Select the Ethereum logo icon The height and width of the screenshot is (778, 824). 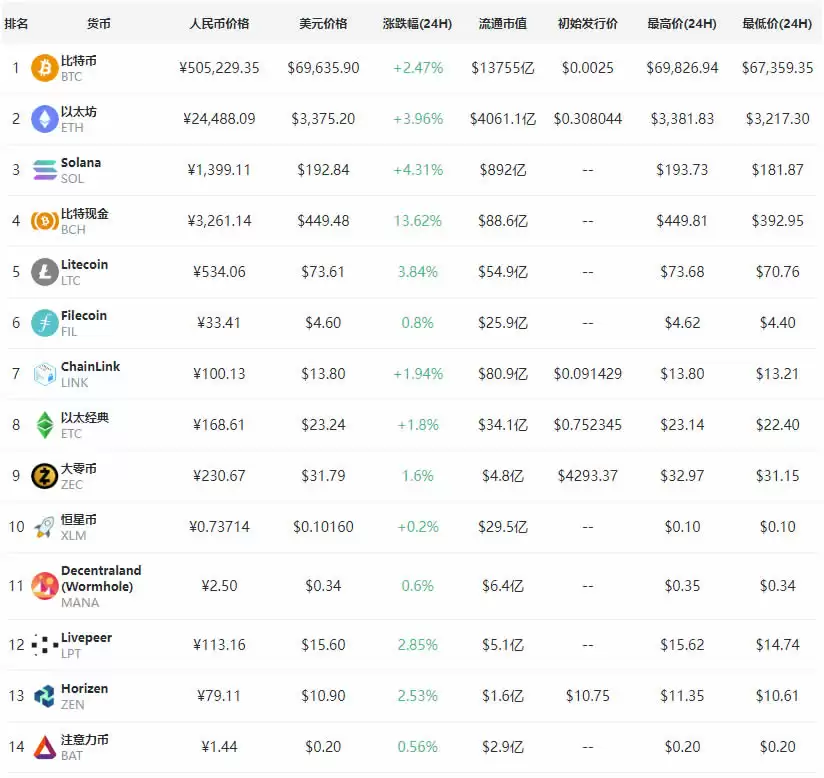pyautogui.click(x=44, y=118)
